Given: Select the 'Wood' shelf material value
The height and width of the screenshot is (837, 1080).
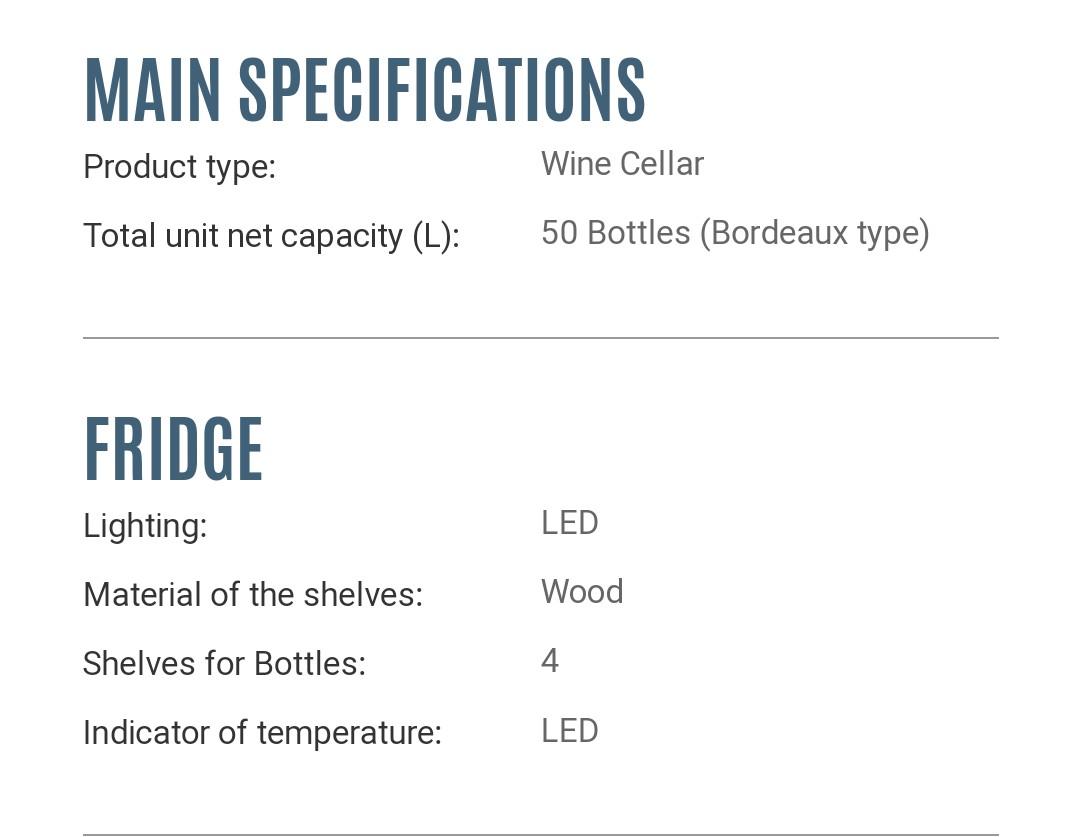Looking at the screenshot, I should click(x=582, y=592).
